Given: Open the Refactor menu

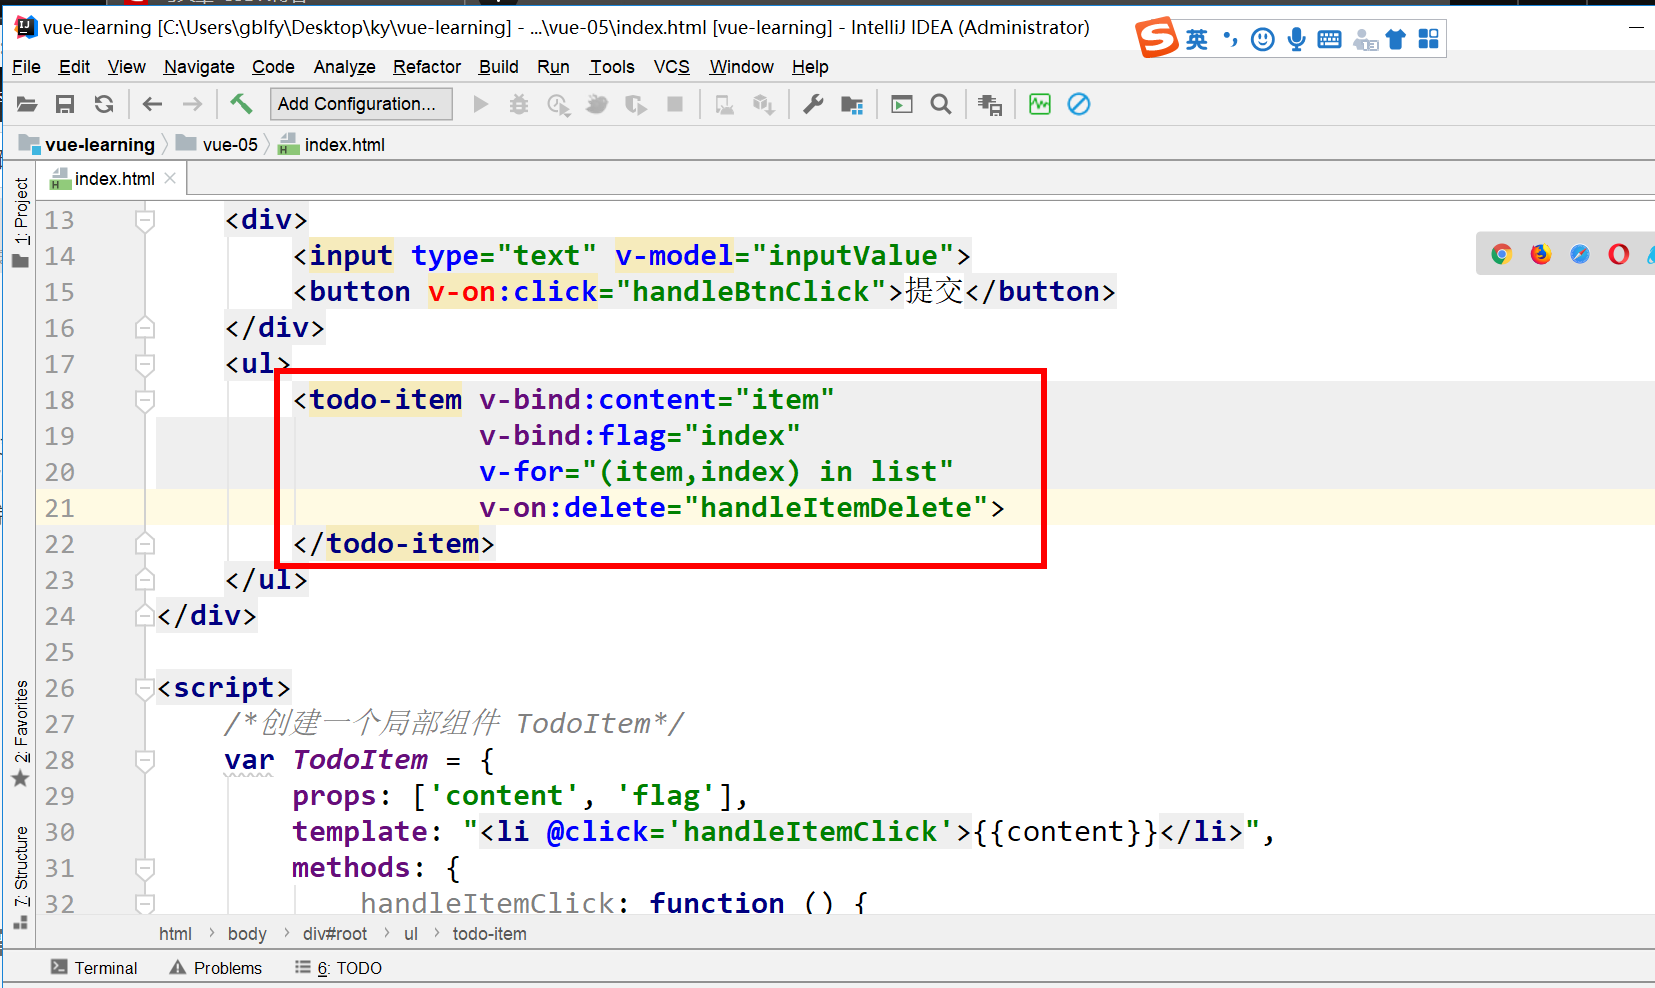Looking at the screenshot, I should pos(427,67).
